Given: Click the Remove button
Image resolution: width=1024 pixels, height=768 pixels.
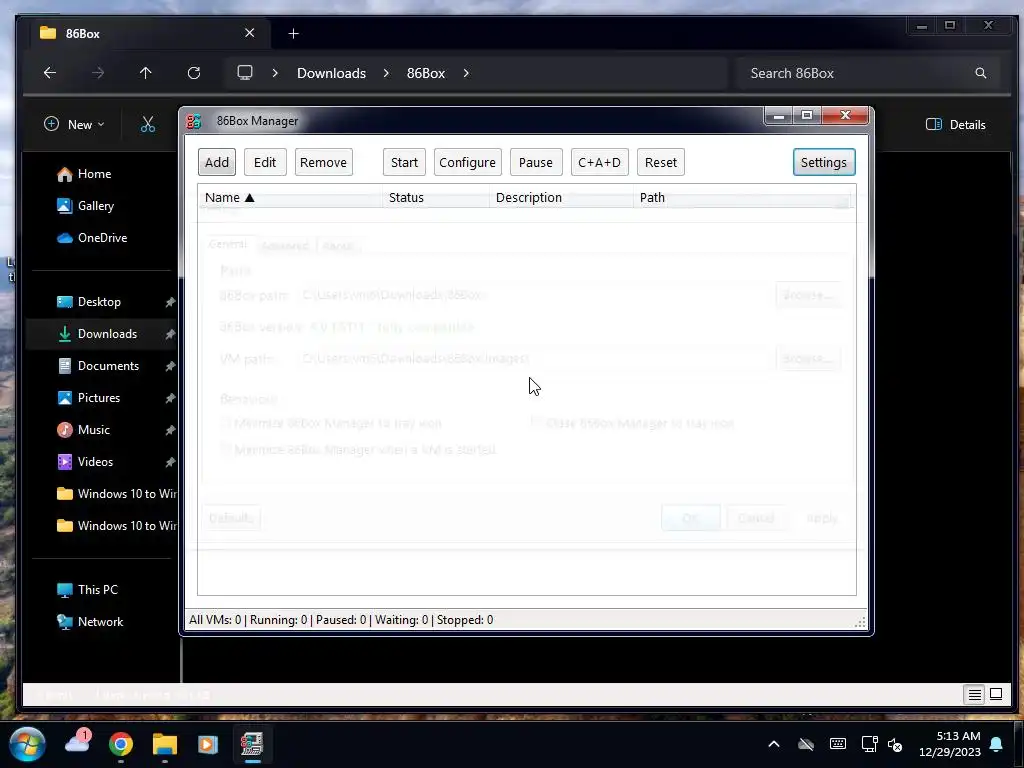Looking at the screenshot, I should (x=323, y=162).
